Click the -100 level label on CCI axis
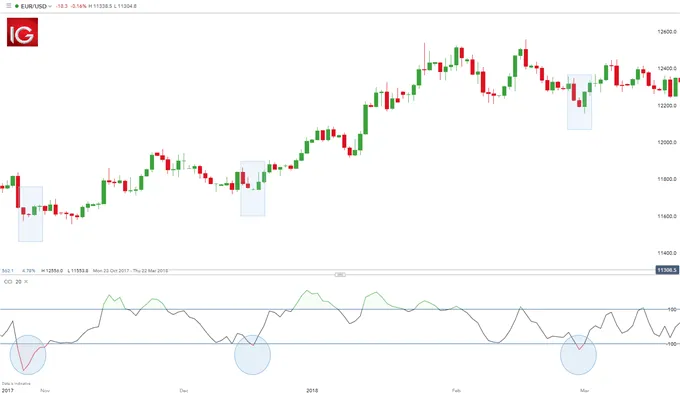The height and width of the screenshot is (393, 680). [x=672, y=344]
